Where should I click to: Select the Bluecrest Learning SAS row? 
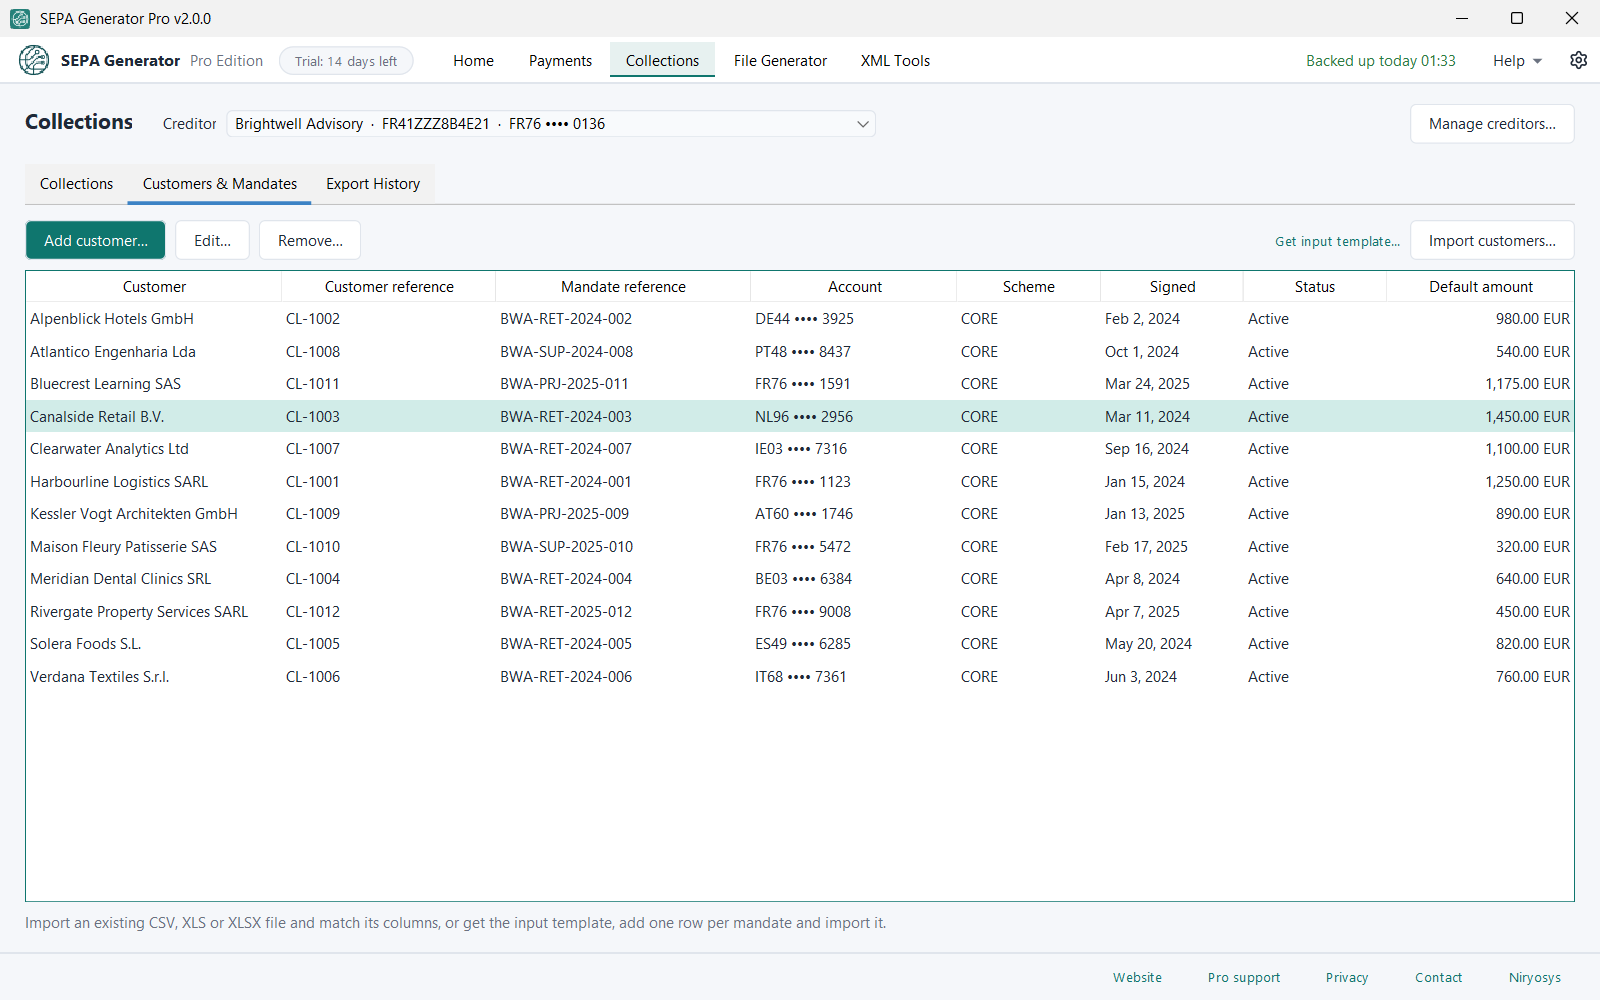(800, 384)
